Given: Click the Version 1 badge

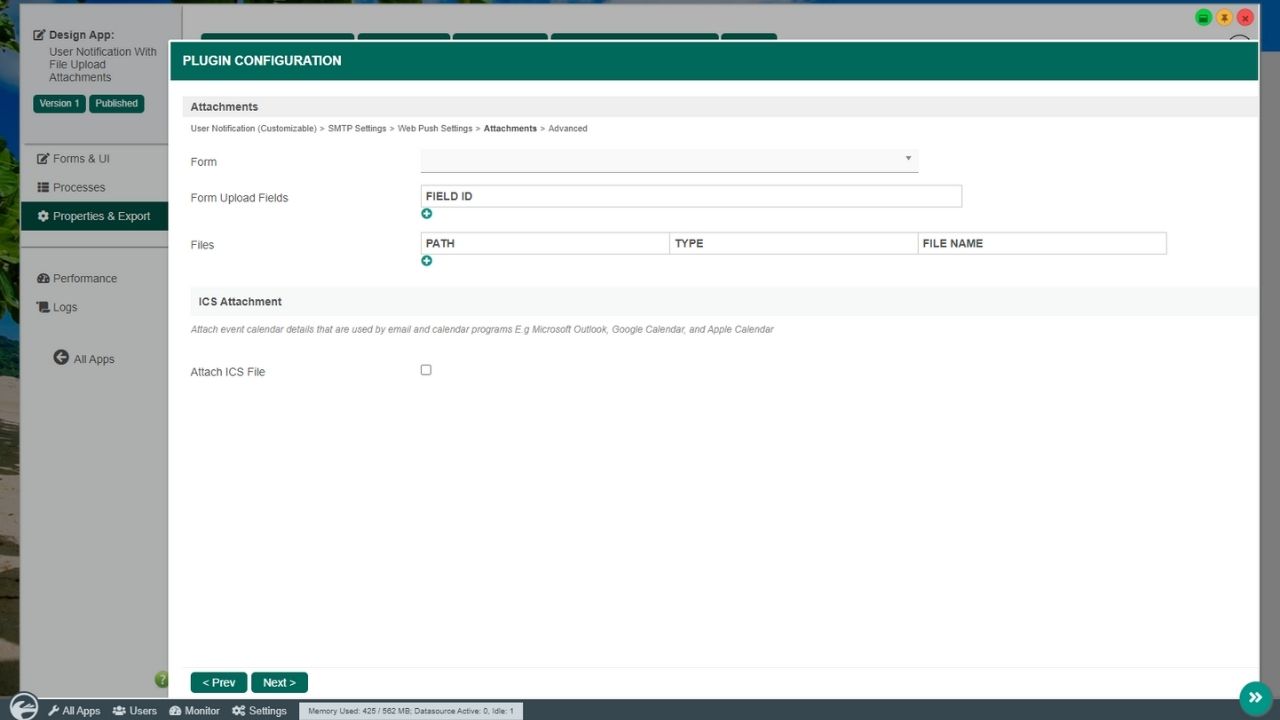Looking at the screenshot, I should tap(59, 104).
